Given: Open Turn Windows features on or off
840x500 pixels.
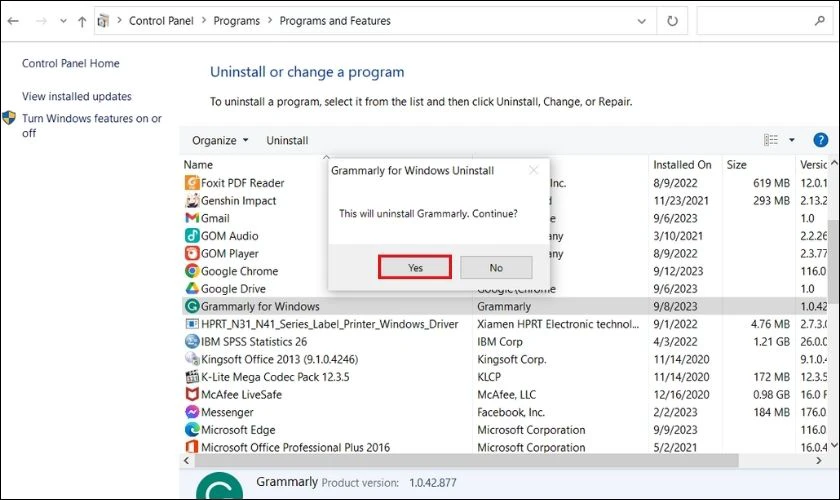Looking at the screenshot, I should pos(92,125).
